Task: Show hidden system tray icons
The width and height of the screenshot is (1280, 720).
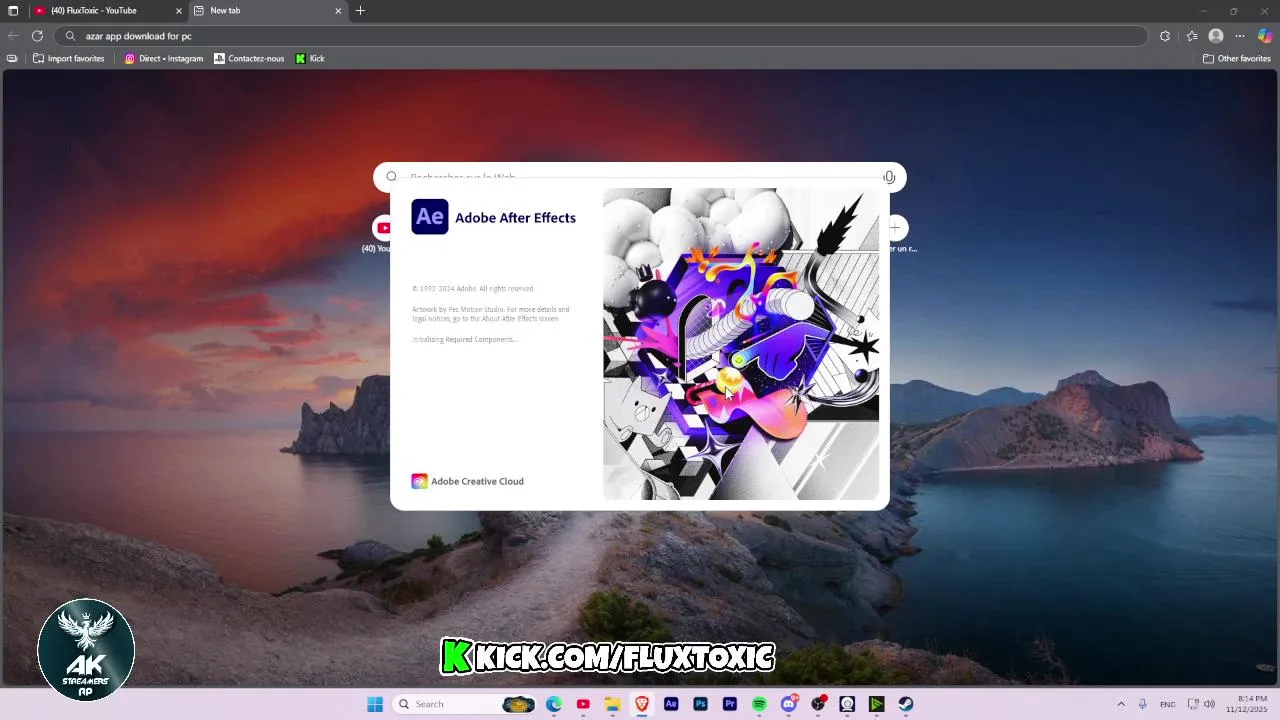Action: [1121, 704]
